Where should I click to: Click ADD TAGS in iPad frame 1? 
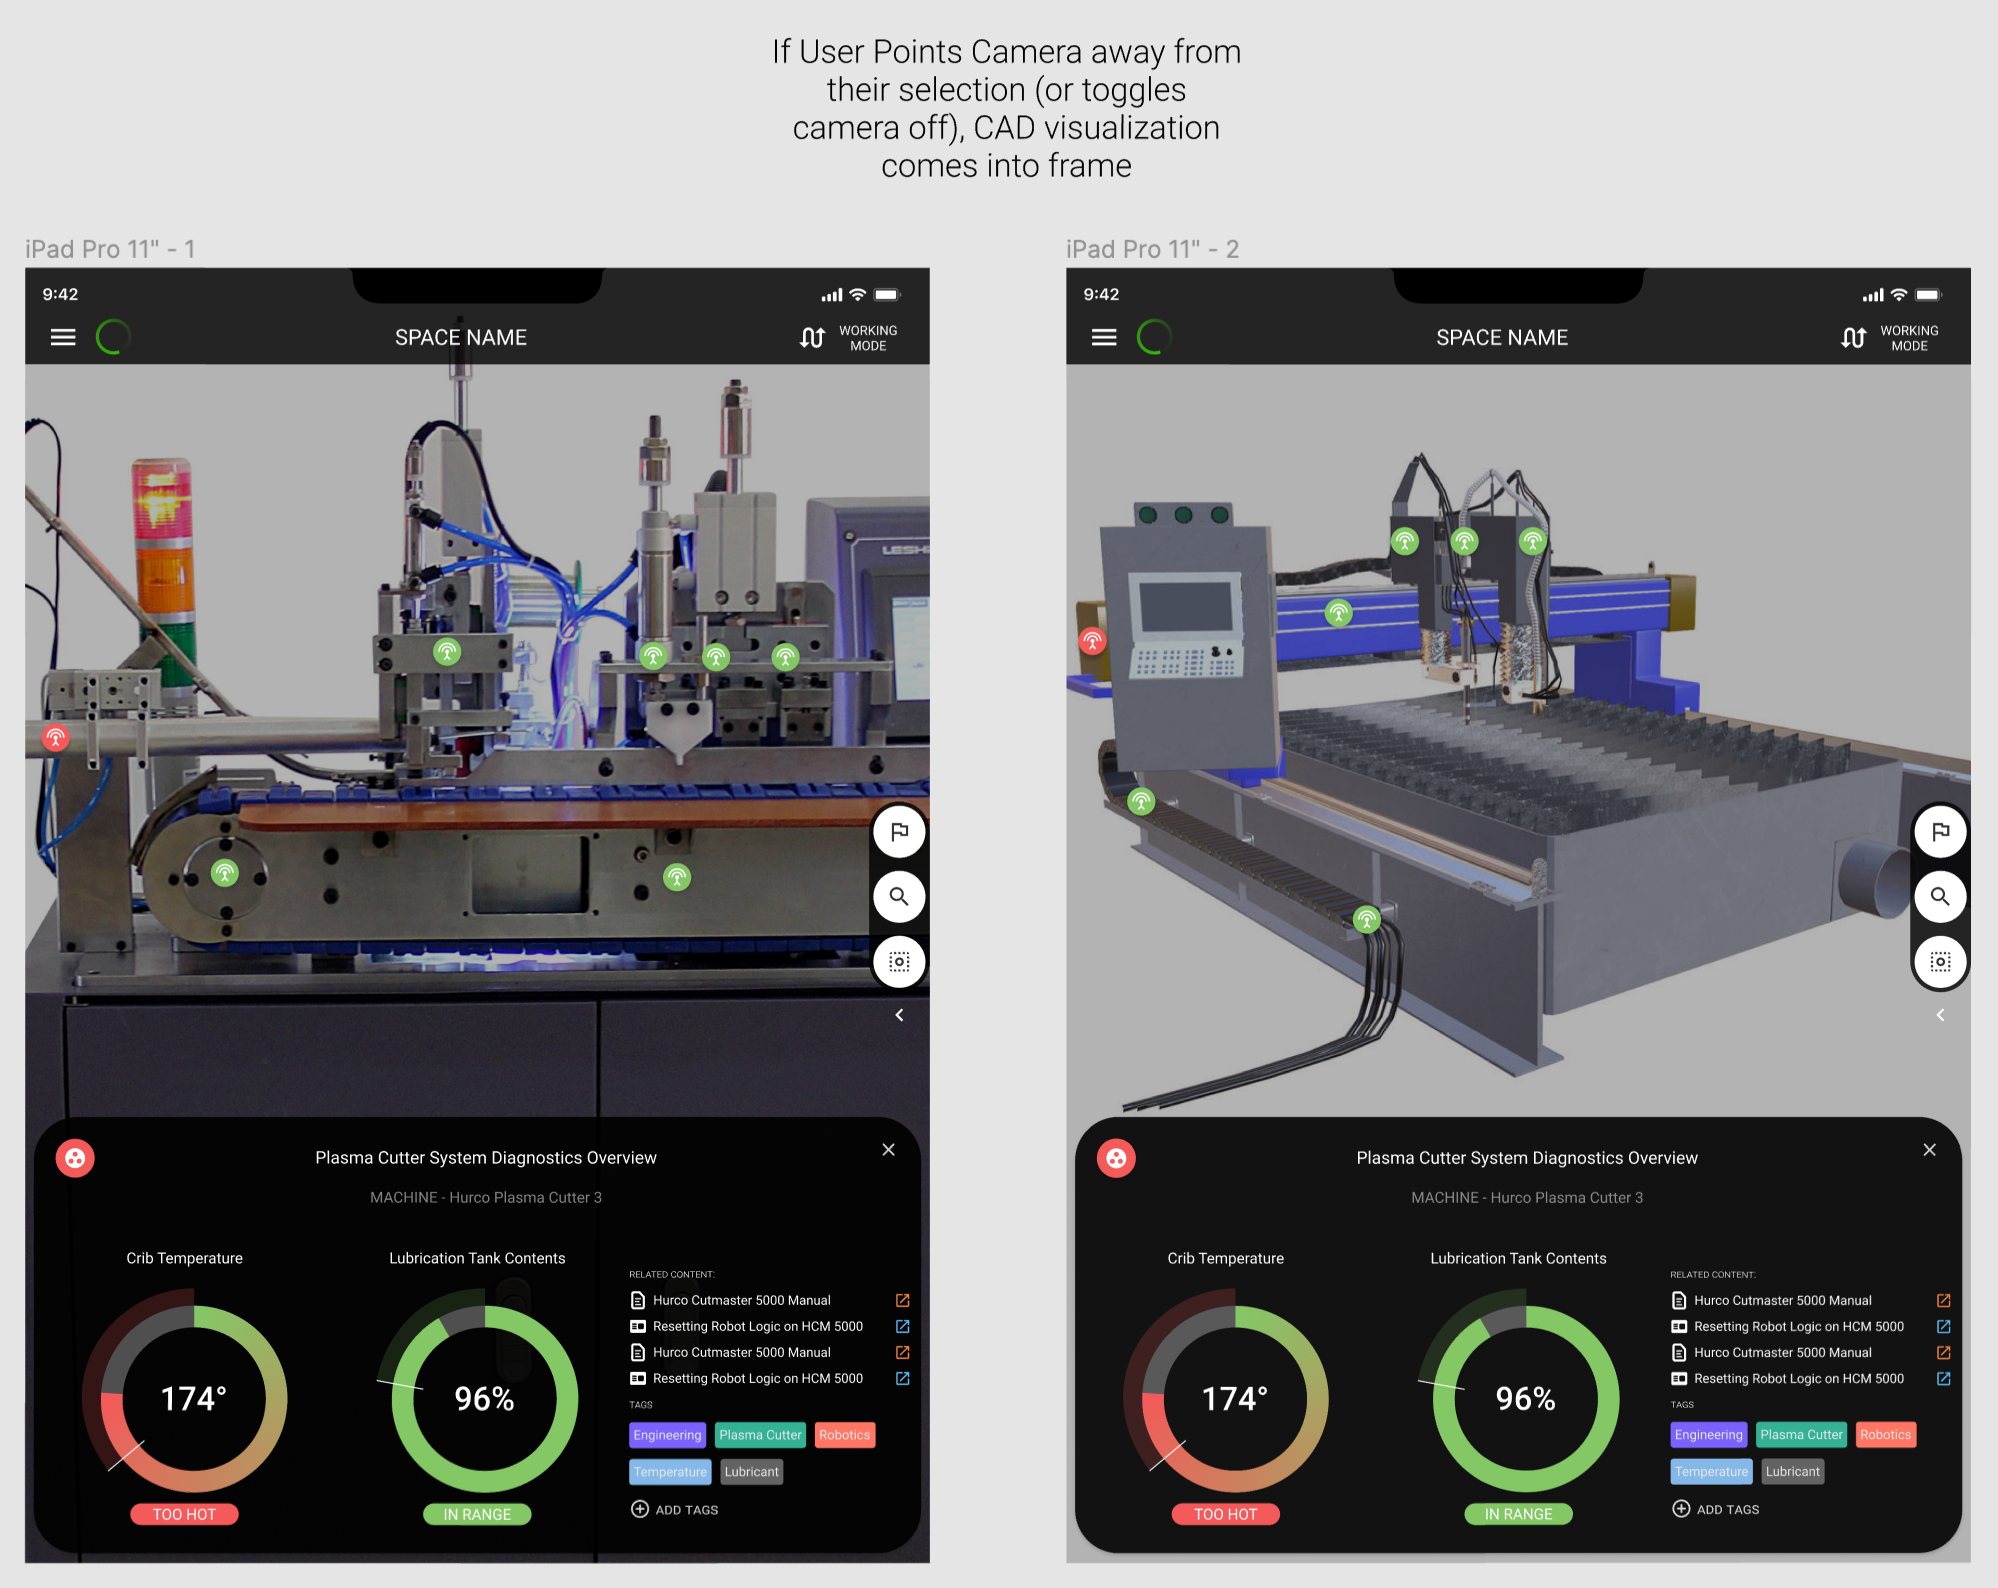(674, 1510)
